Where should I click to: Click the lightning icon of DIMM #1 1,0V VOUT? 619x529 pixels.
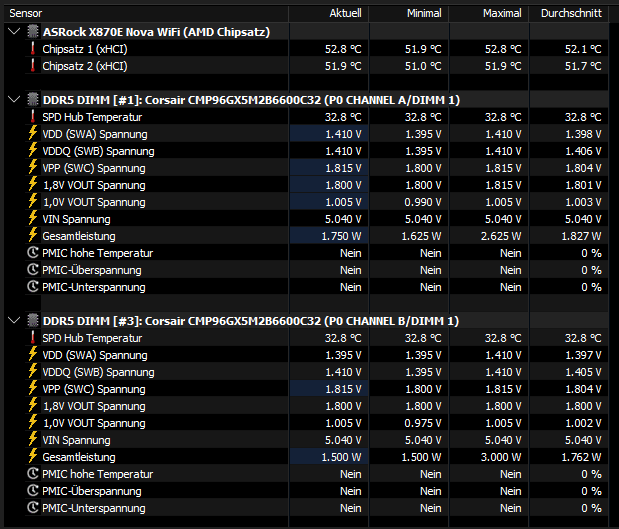pyautogui.click(x=33, y=201)
